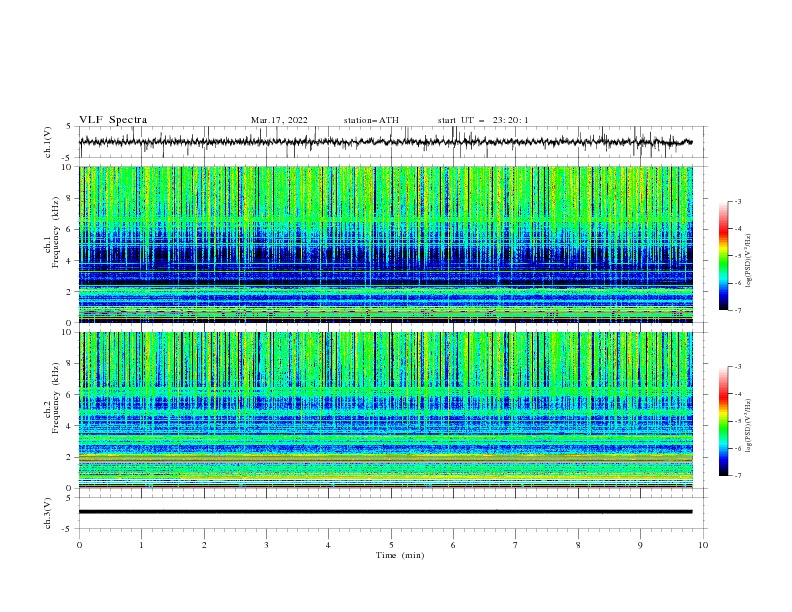Screen dimensions: 792x612
Task: Click the "10" tick on the time axis
Action: [x=703, y=545]
